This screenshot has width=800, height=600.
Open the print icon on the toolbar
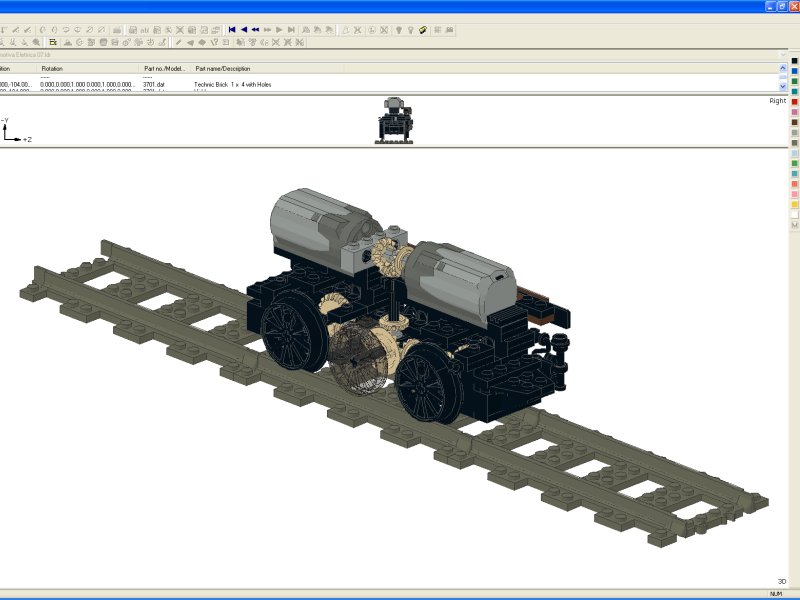(116, 28)
